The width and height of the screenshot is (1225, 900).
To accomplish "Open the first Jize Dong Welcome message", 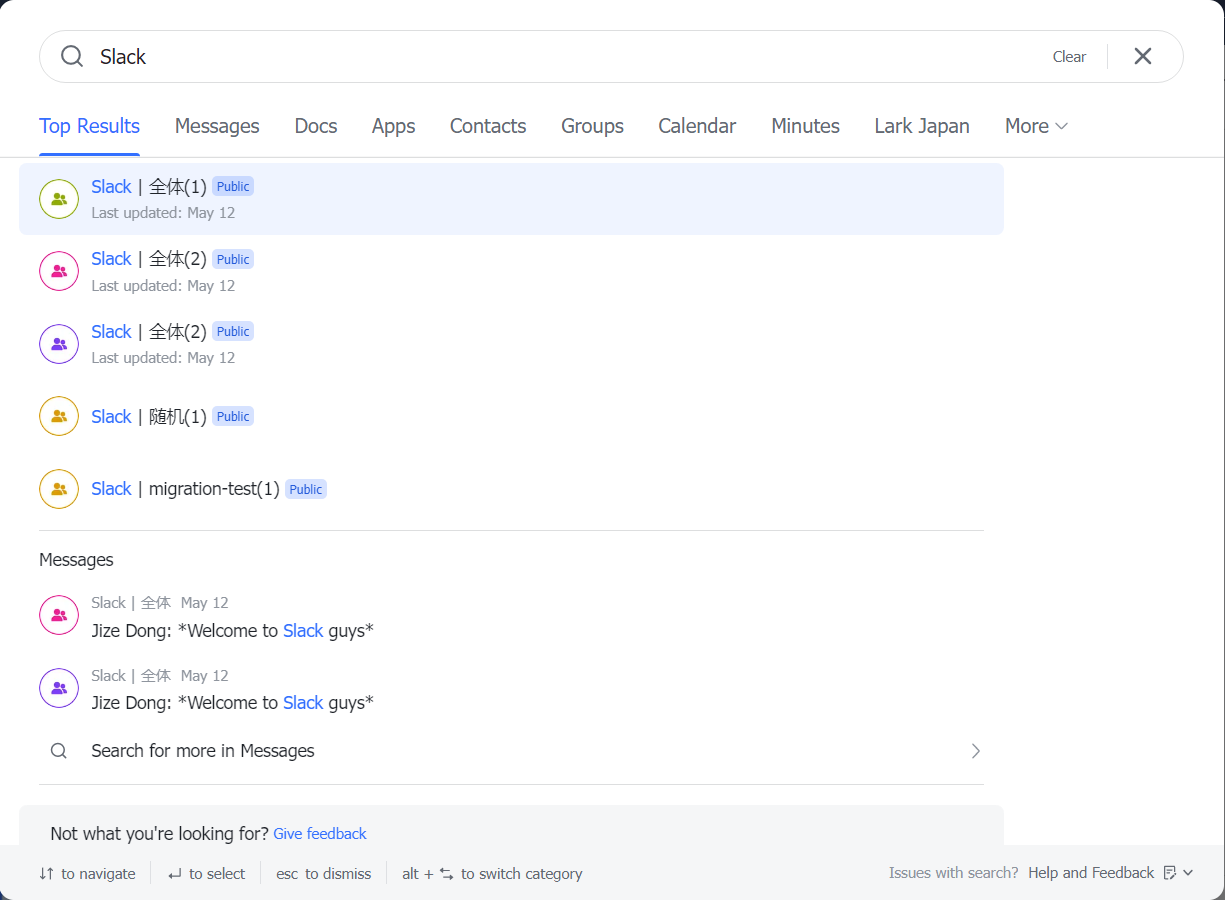I will click(x=511, y=616).
